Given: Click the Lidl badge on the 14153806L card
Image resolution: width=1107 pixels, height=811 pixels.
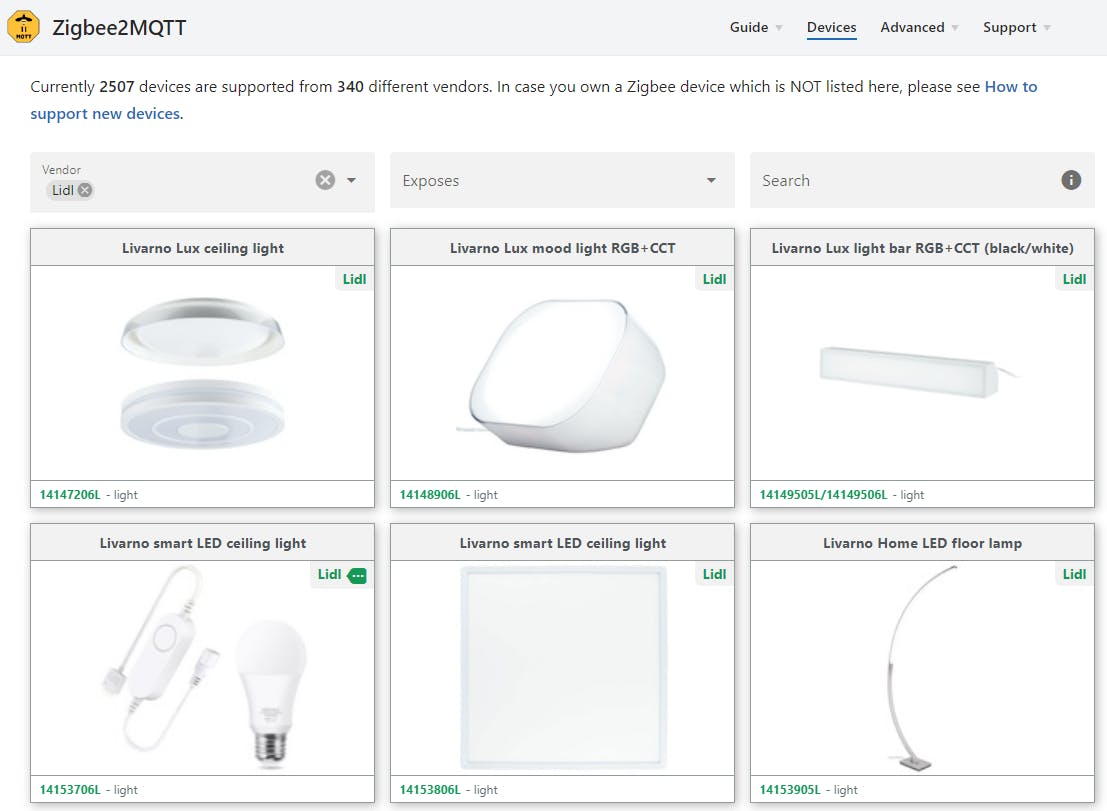Looking at the screenshot, I should 714,575.
